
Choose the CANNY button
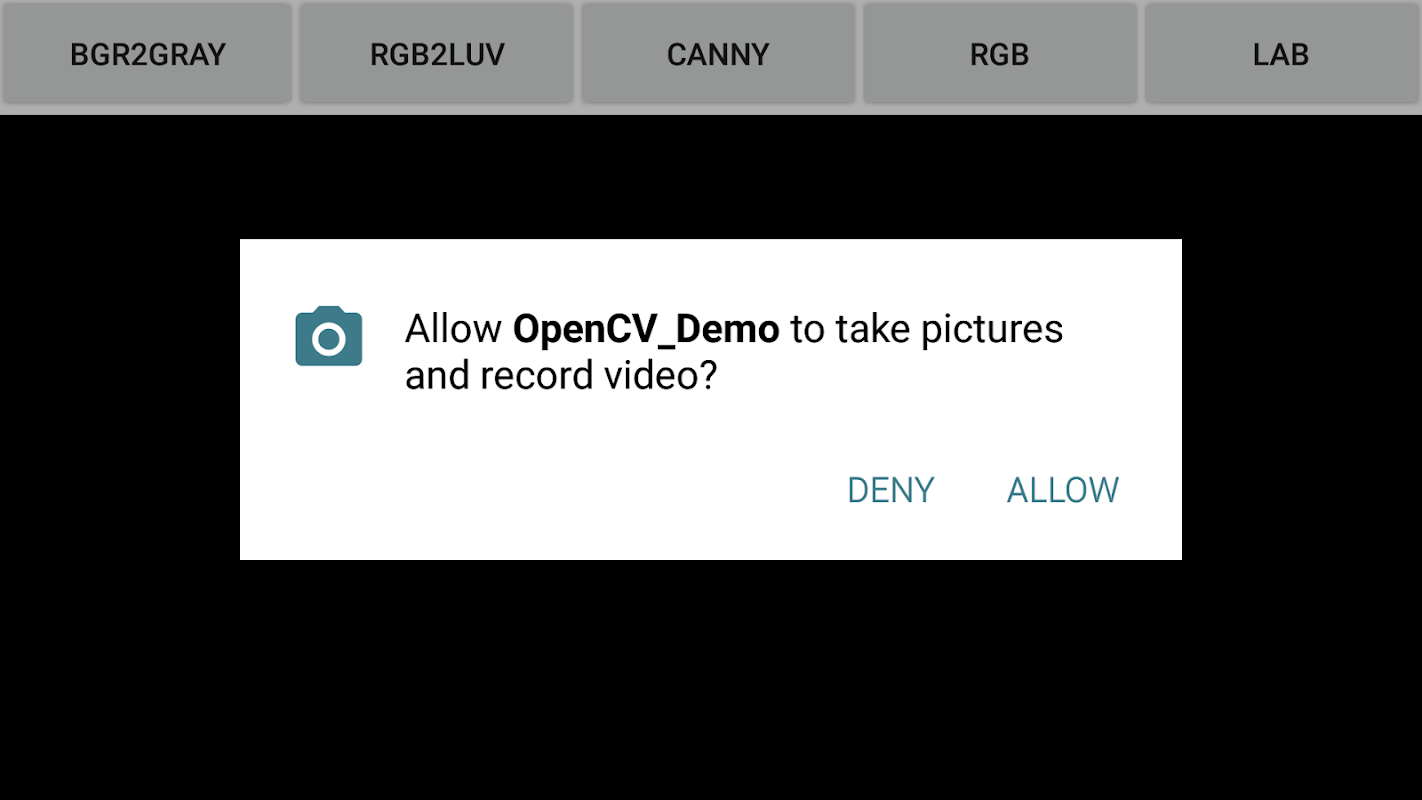tap(718, 54)
